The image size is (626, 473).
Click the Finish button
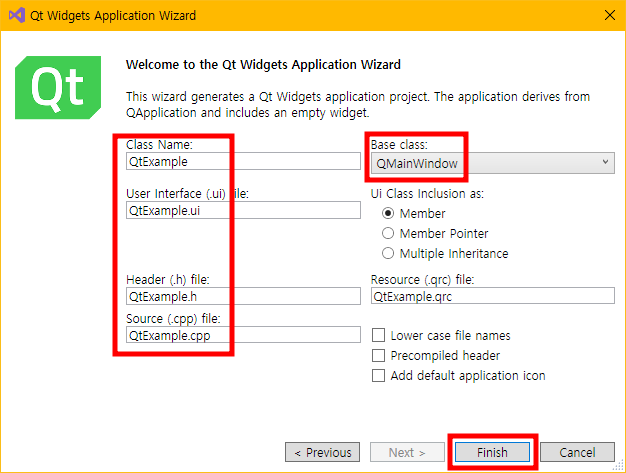pyautogui.click(x=492, y=452)
